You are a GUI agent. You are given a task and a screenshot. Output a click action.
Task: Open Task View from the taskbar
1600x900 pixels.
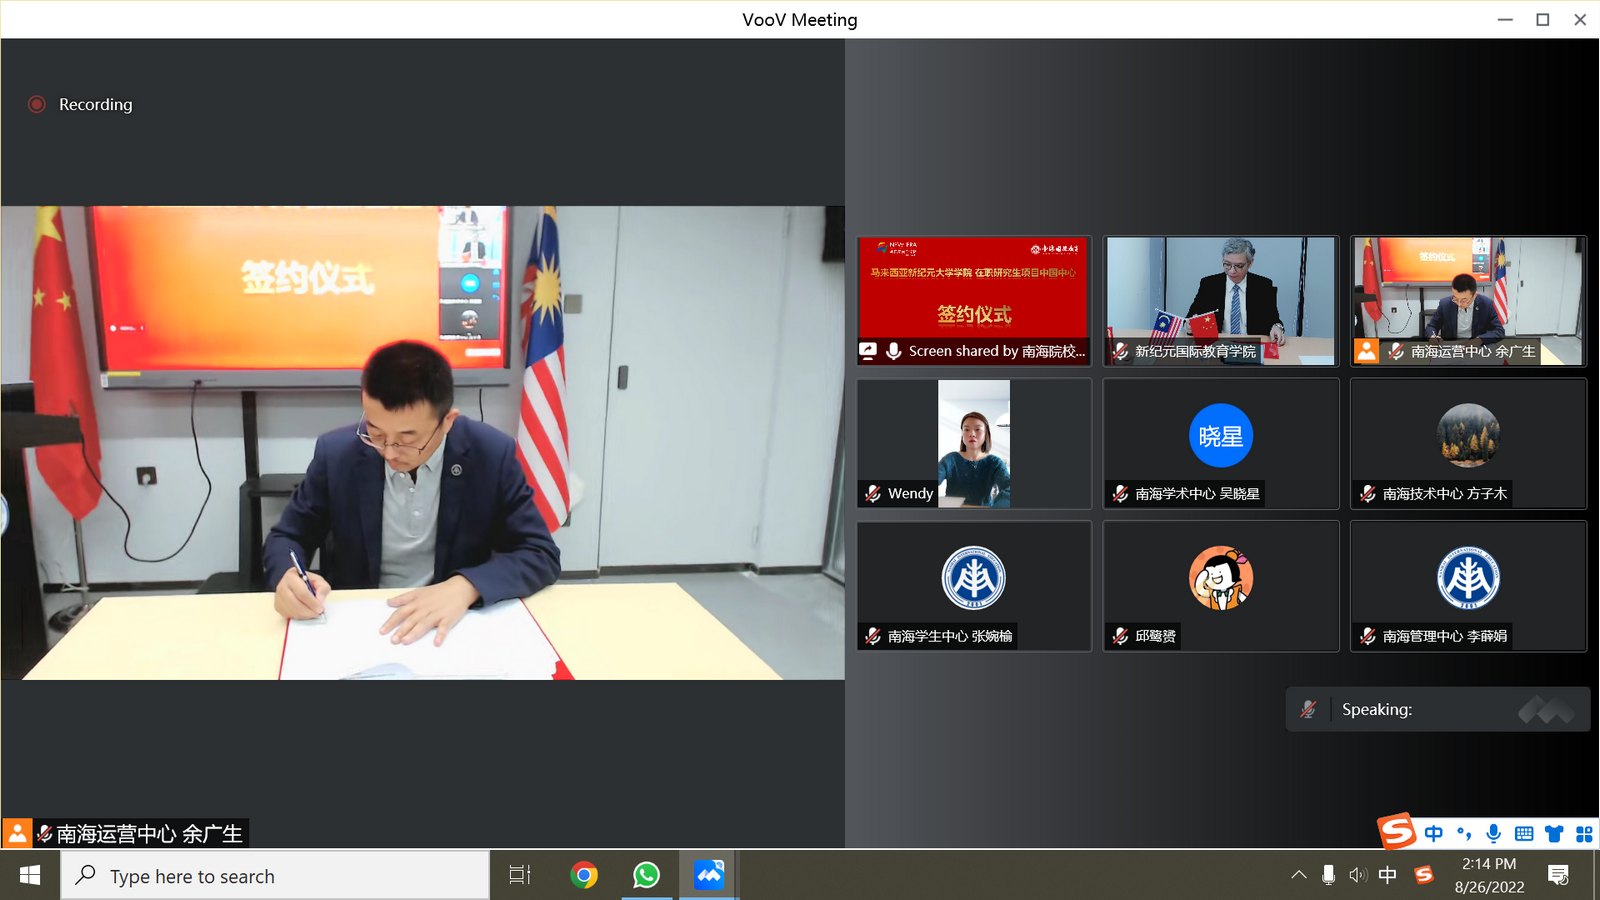pos(520,875)
